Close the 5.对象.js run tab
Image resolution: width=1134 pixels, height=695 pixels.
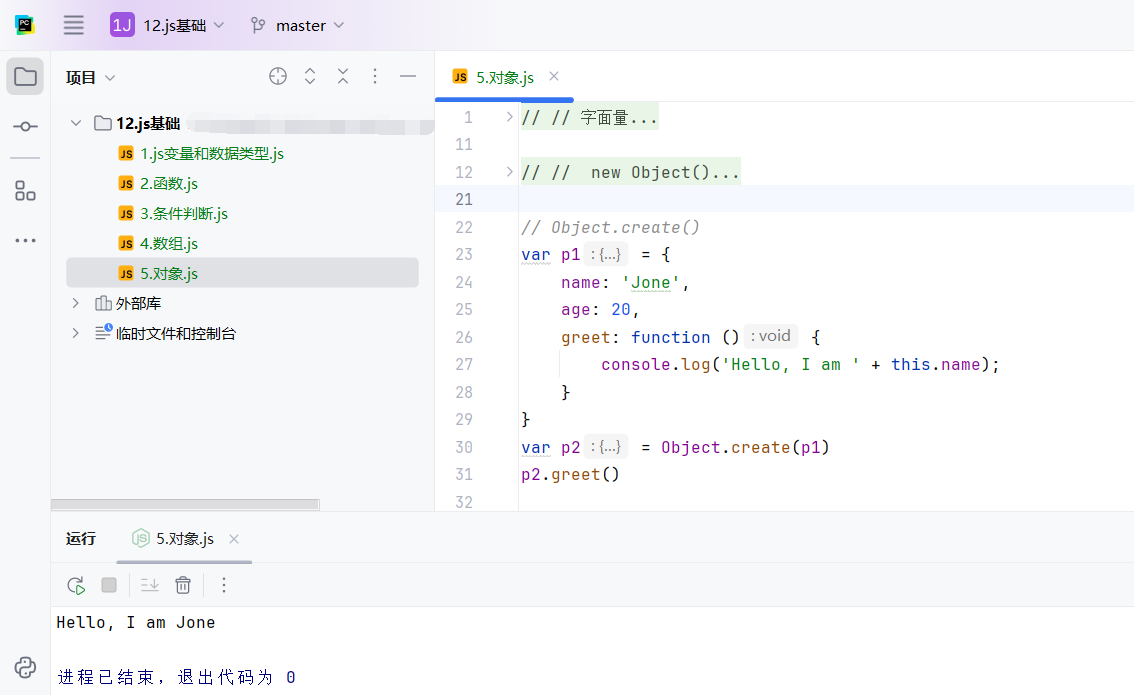point(234,539)
